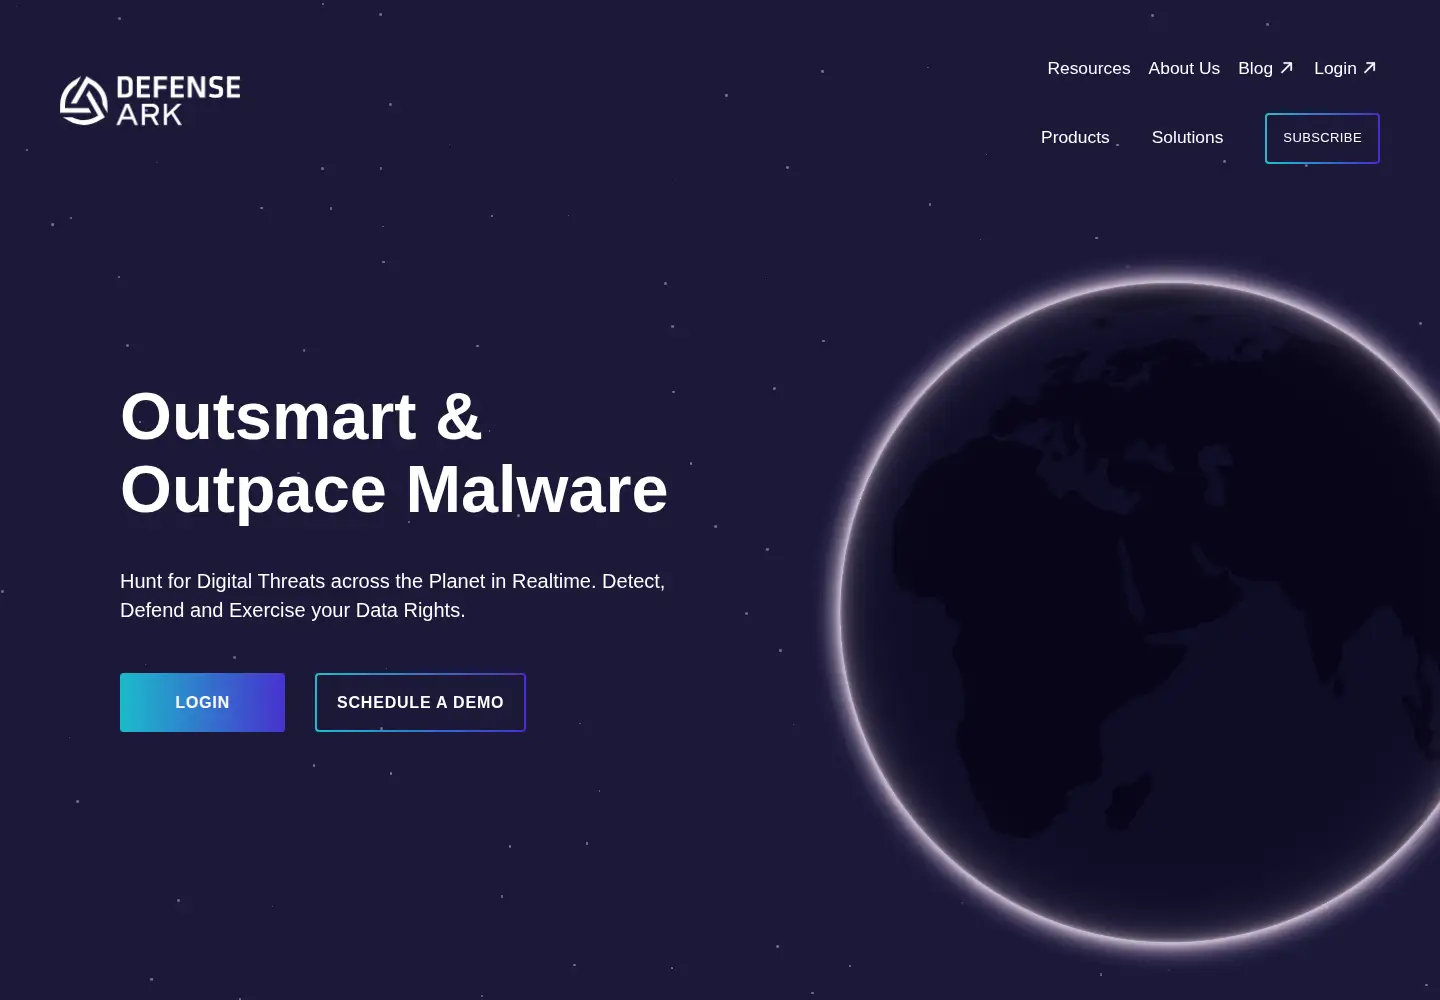This screenshot has width=1440, height=1000.
Task: Click the gradient LOGIN button
Action: tap(202, 702)
